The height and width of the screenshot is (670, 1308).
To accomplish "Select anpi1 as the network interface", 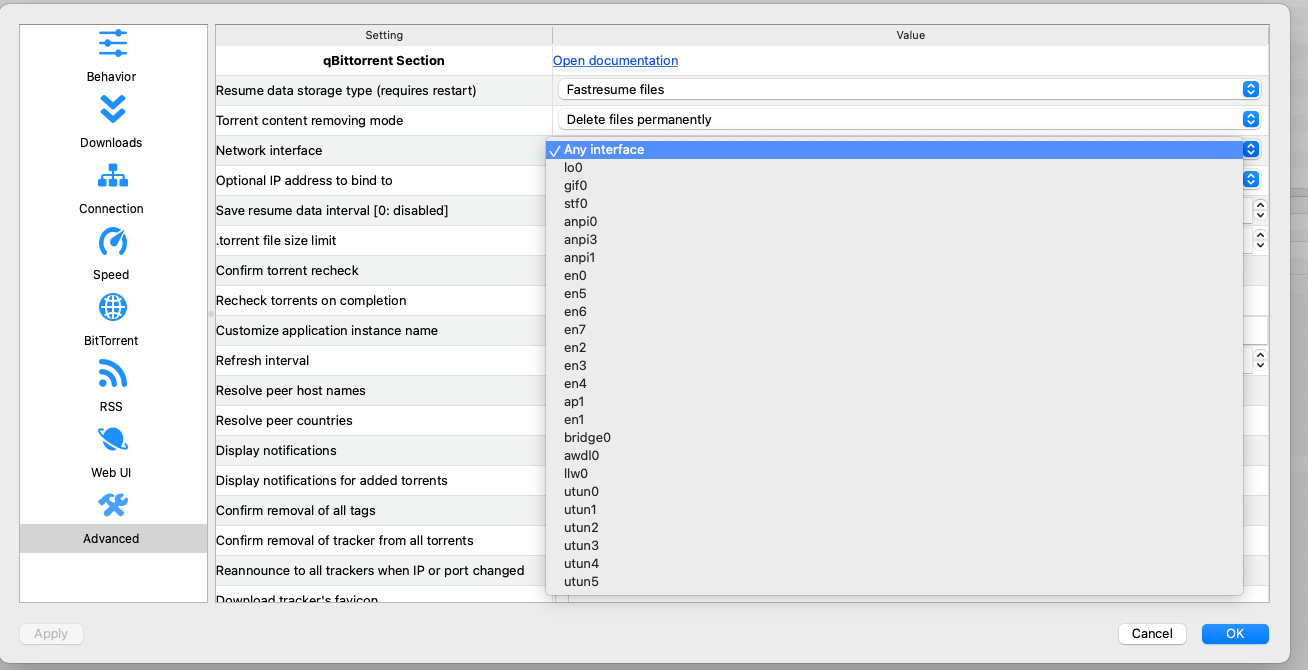I will tap(894, 258).
